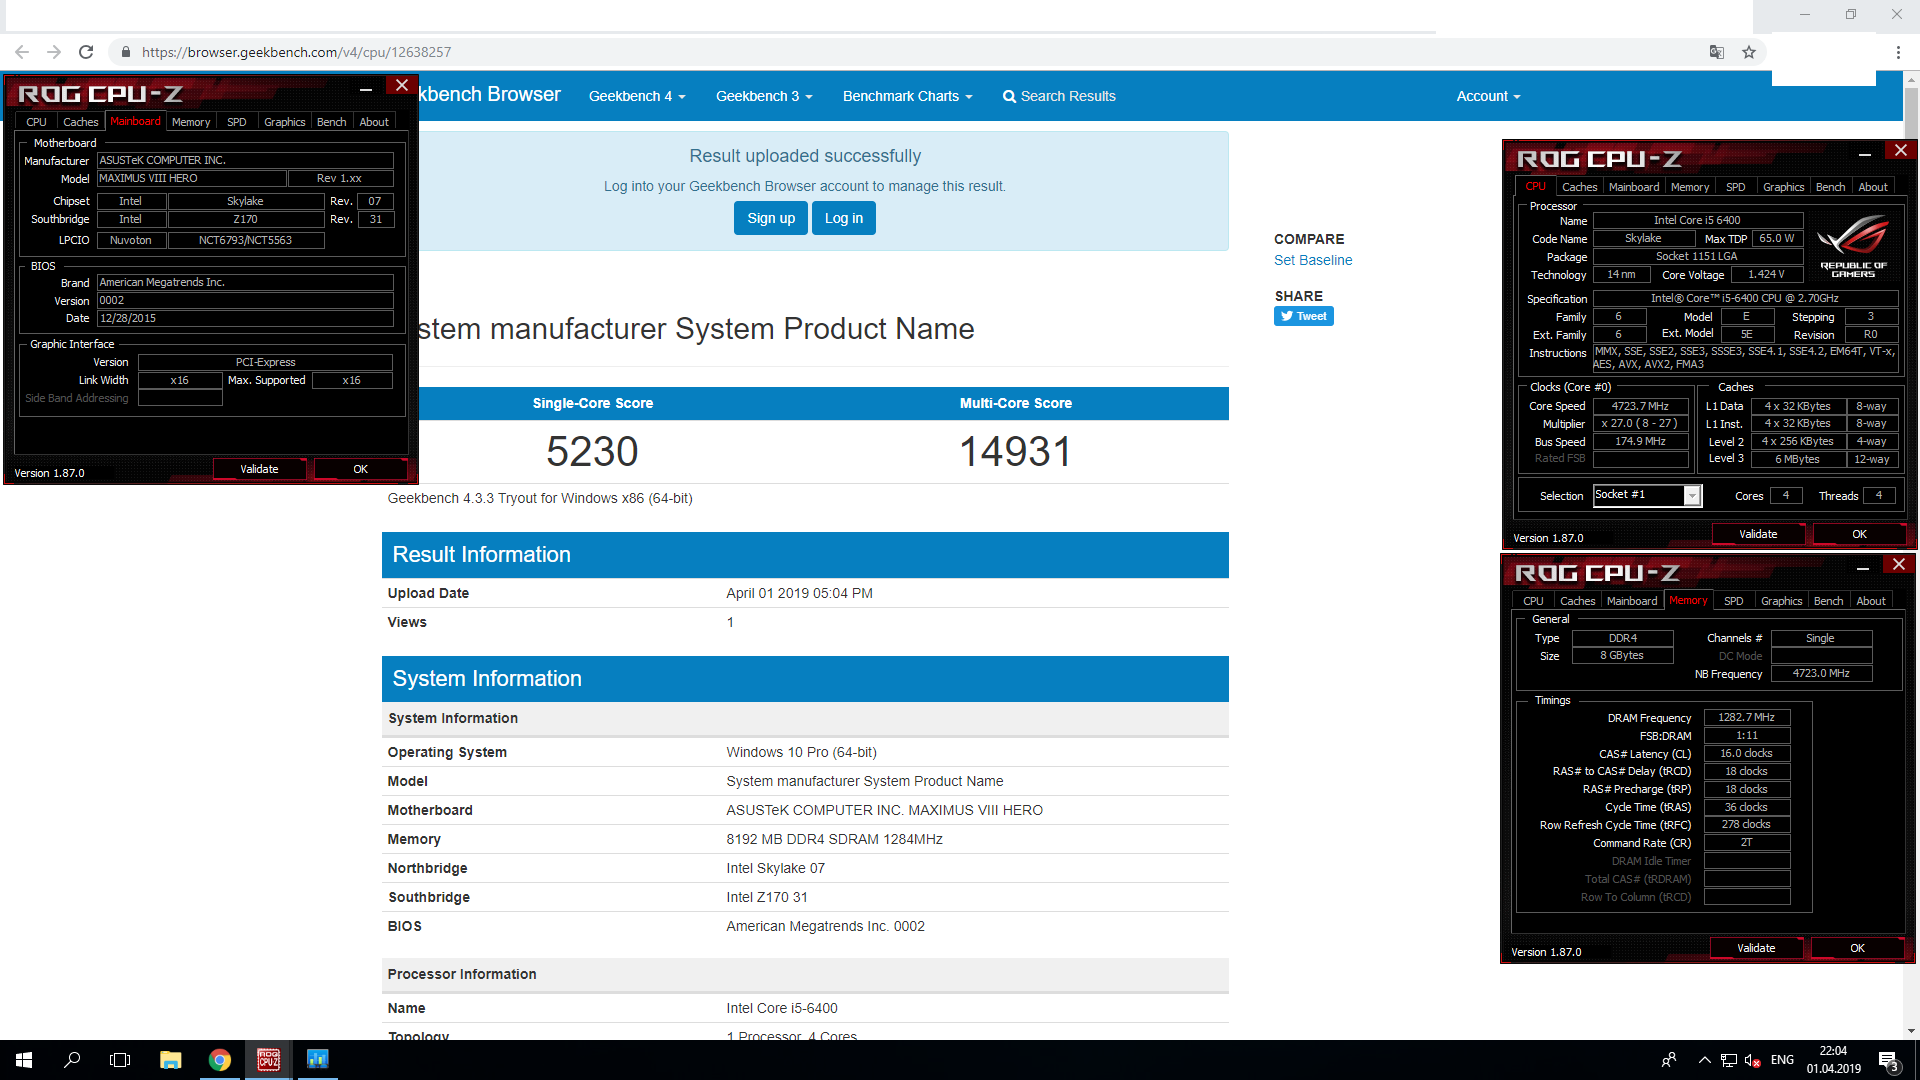This screenshot has width=1920, height=1080.
Task: Open File Explorer from the taskbar
Action: [170, 1060]
